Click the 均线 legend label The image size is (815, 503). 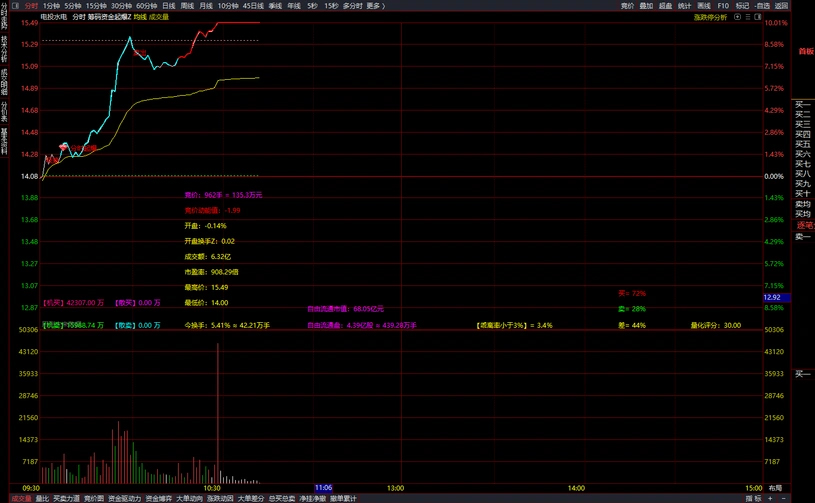(x=140, y=17)
